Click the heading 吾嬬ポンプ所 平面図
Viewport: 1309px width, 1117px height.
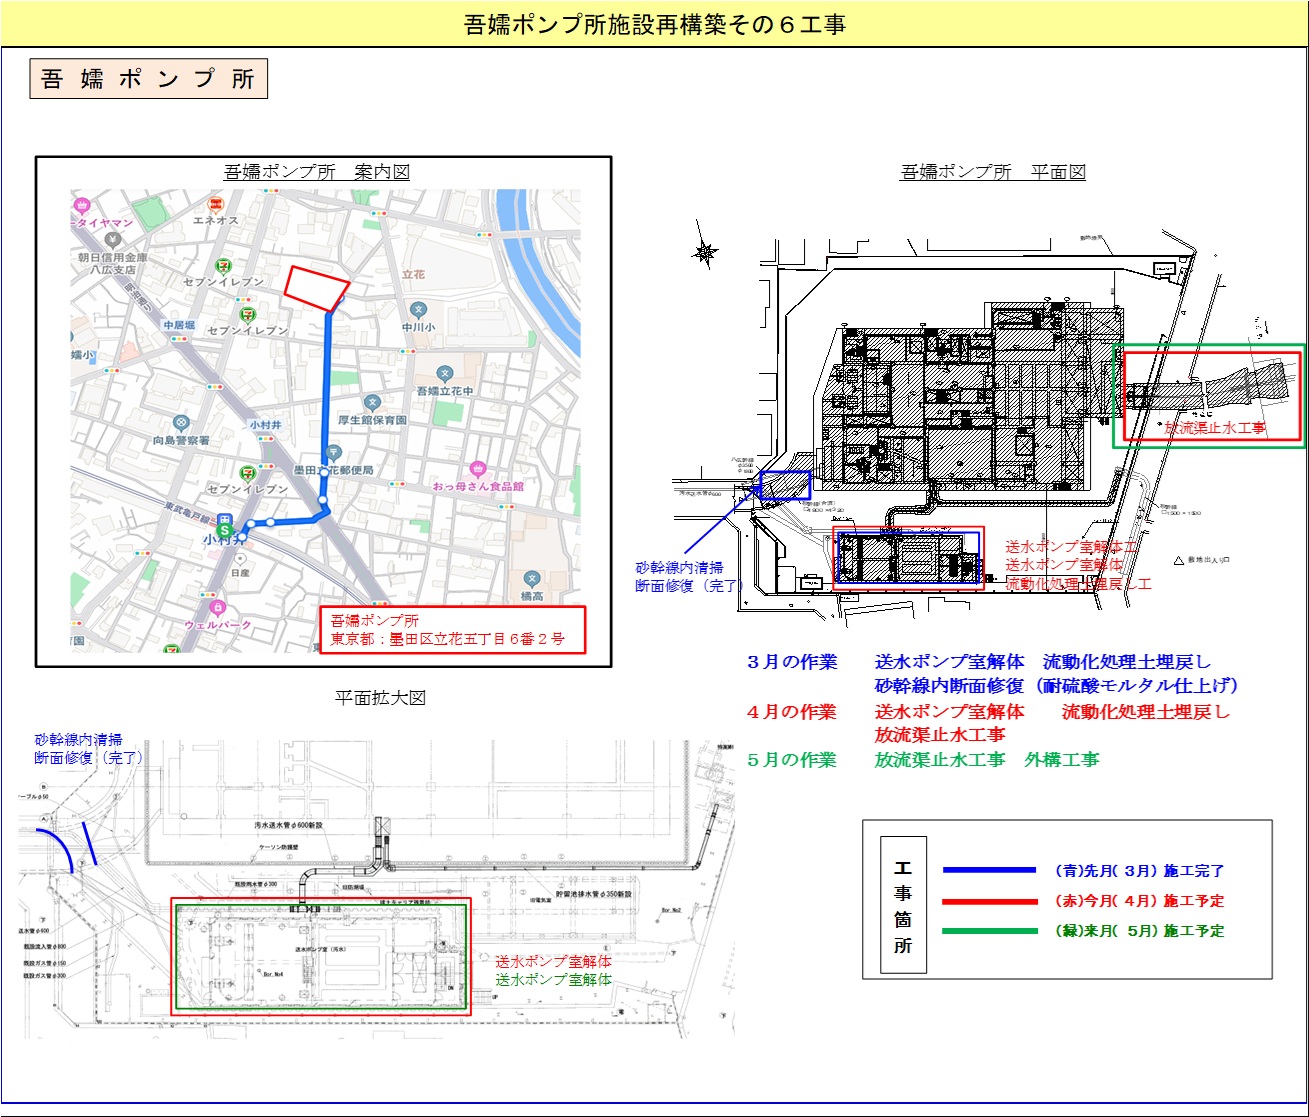click(993, 172)
